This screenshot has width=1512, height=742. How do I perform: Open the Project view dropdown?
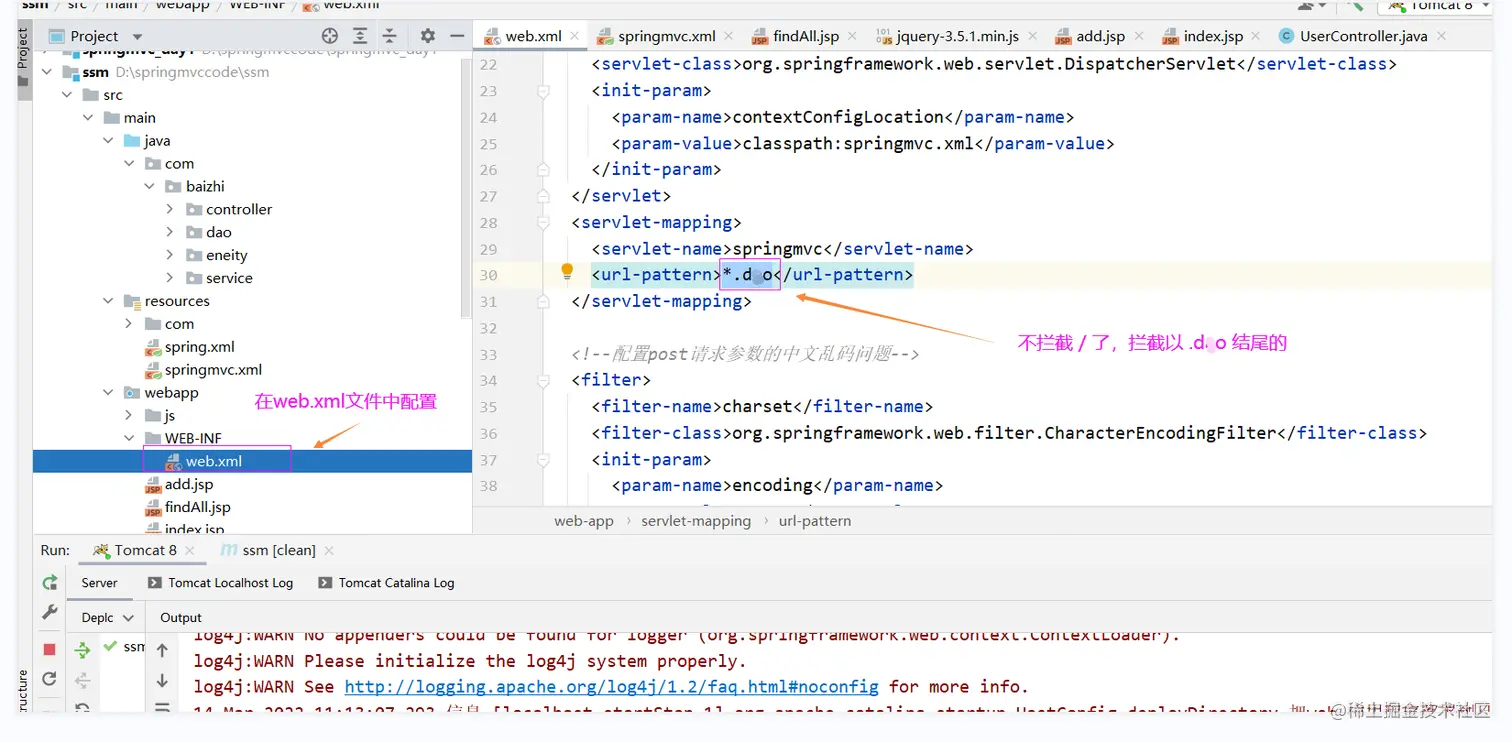pyautogui.click(x=137, y=37)
